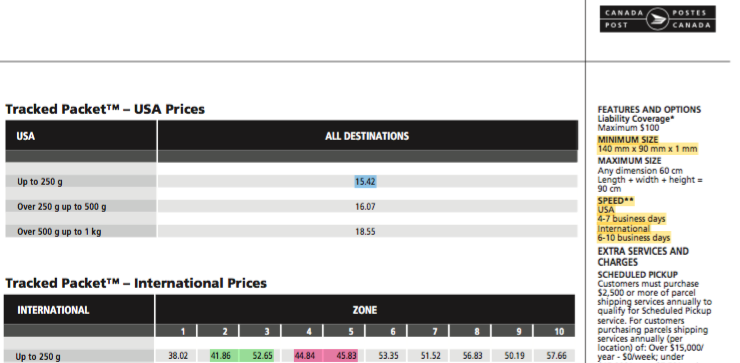Click the 'MAXIMUM SIZE' label

click(x=629, y=161)
